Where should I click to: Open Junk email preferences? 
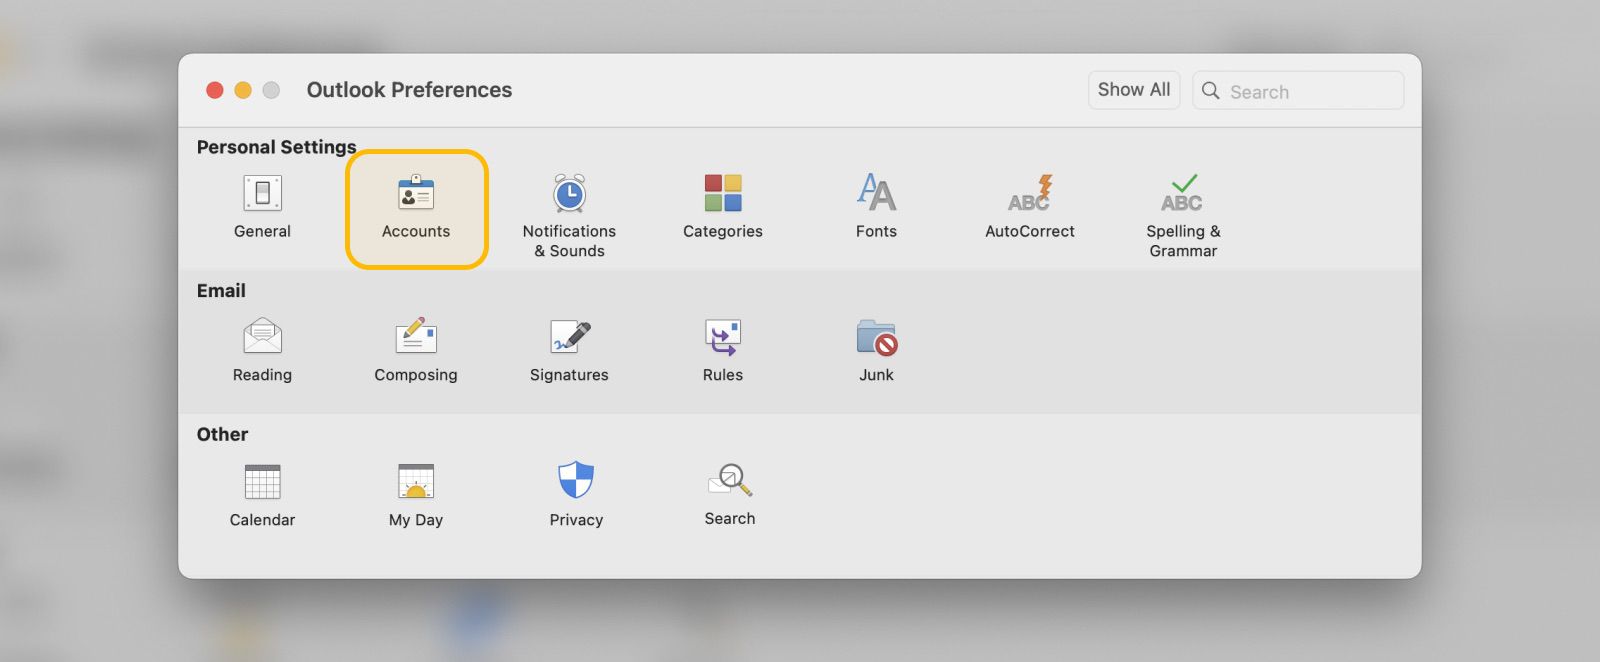pos(876,351)
